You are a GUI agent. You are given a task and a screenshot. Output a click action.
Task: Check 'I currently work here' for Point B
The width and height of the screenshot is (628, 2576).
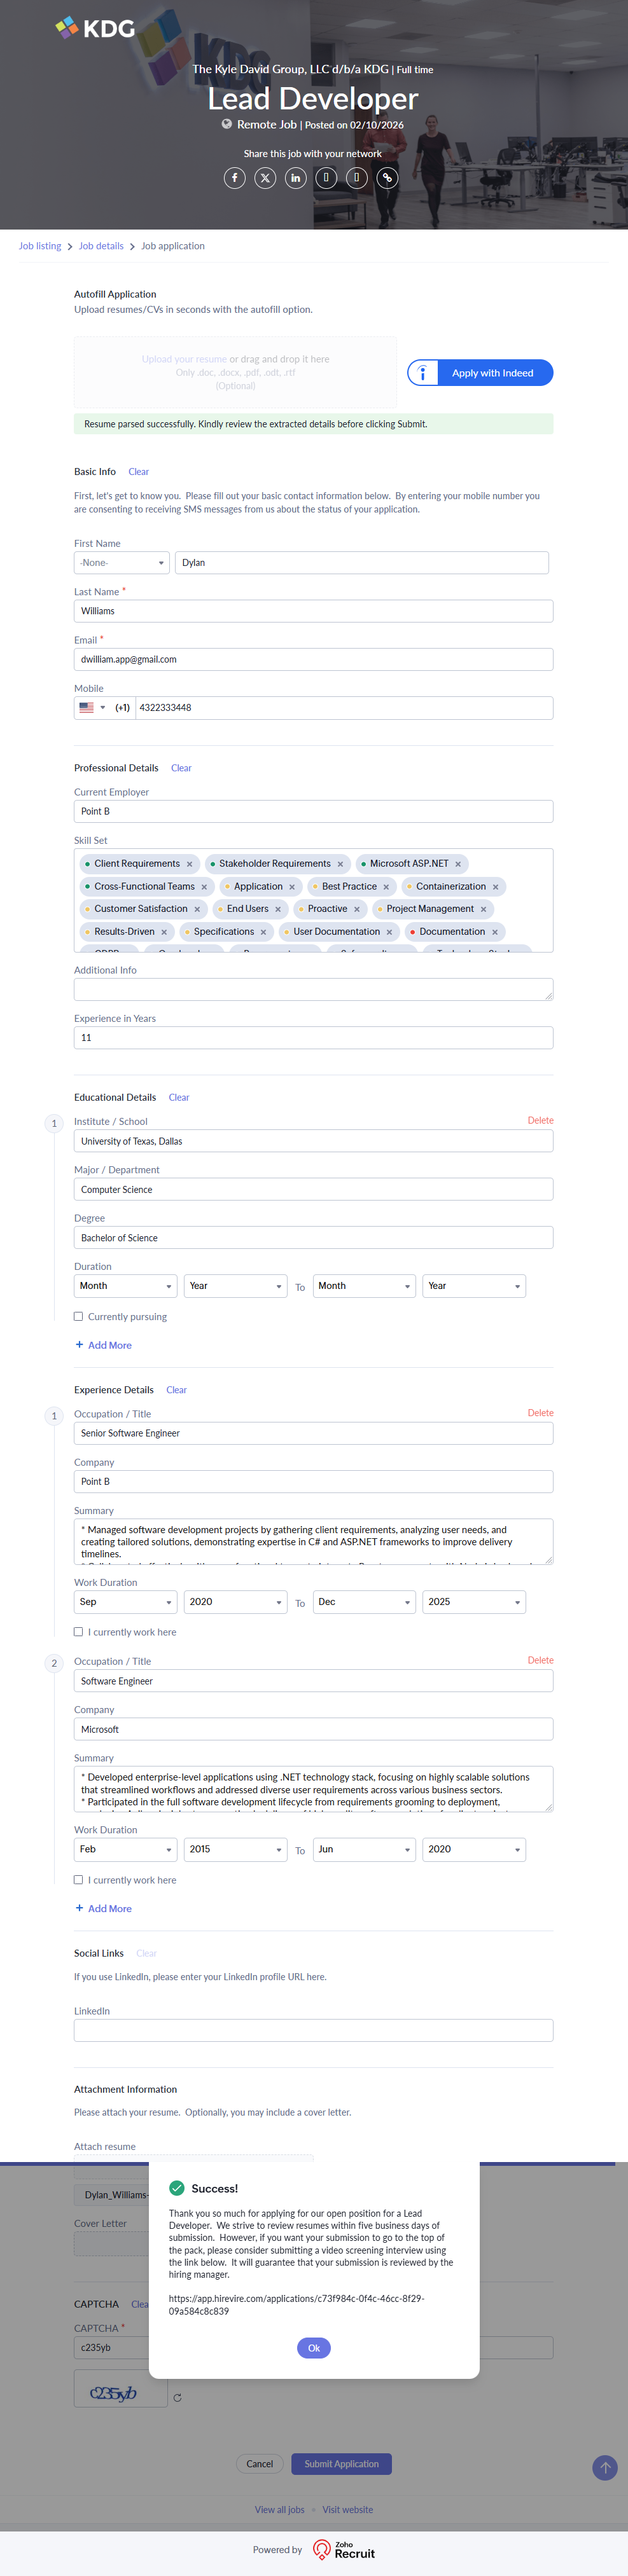[79, 1631]
